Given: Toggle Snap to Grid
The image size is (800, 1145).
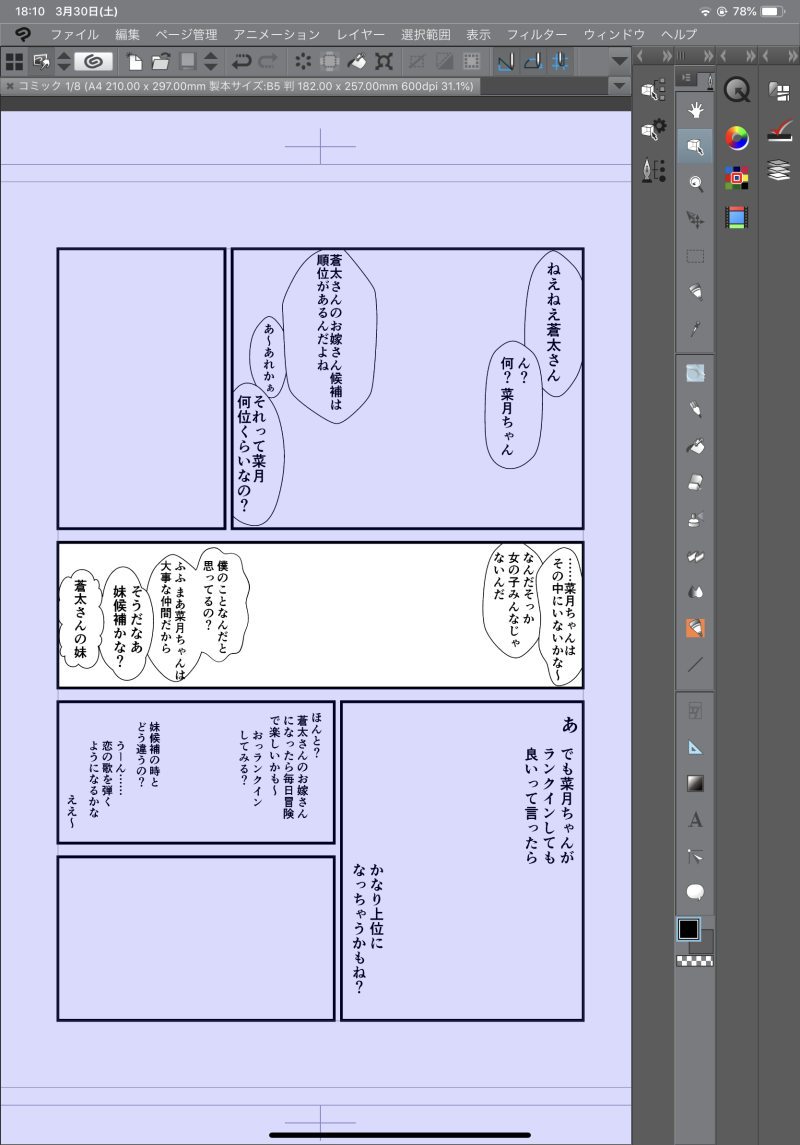Looking at the screenshot, I should 560,61.
